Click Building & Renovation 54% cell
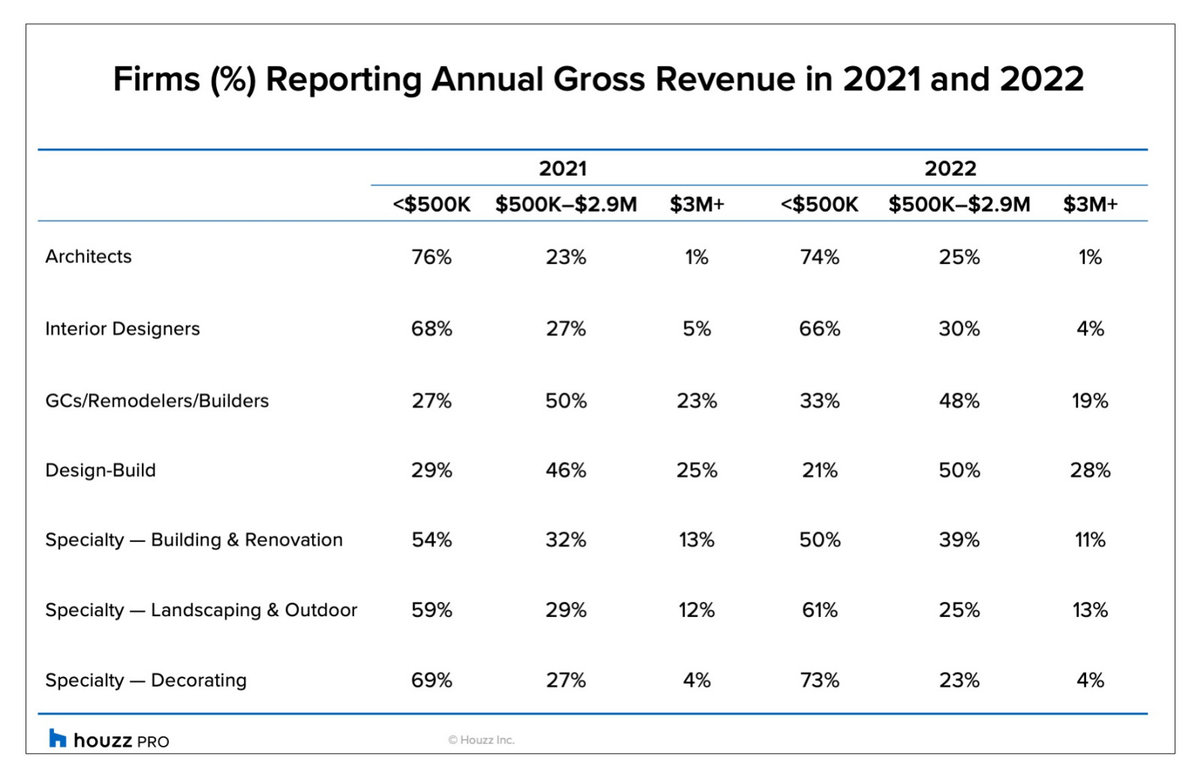 432,540
